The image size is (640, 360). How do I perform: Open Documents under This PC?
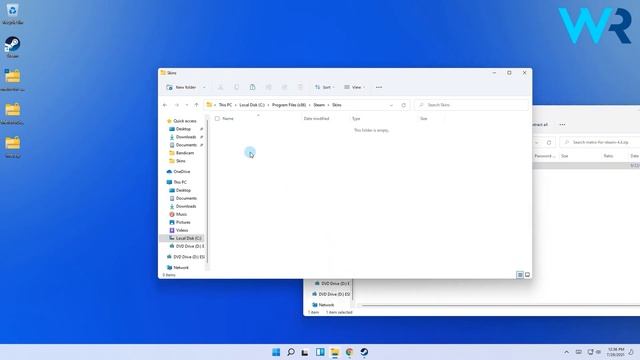pos(186,198)
